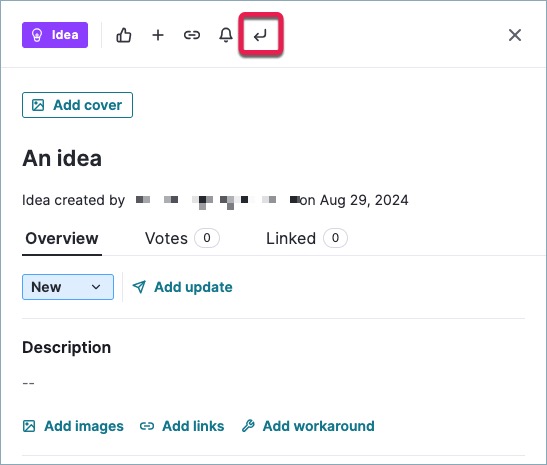Click Add links below description

click(182, 426)
